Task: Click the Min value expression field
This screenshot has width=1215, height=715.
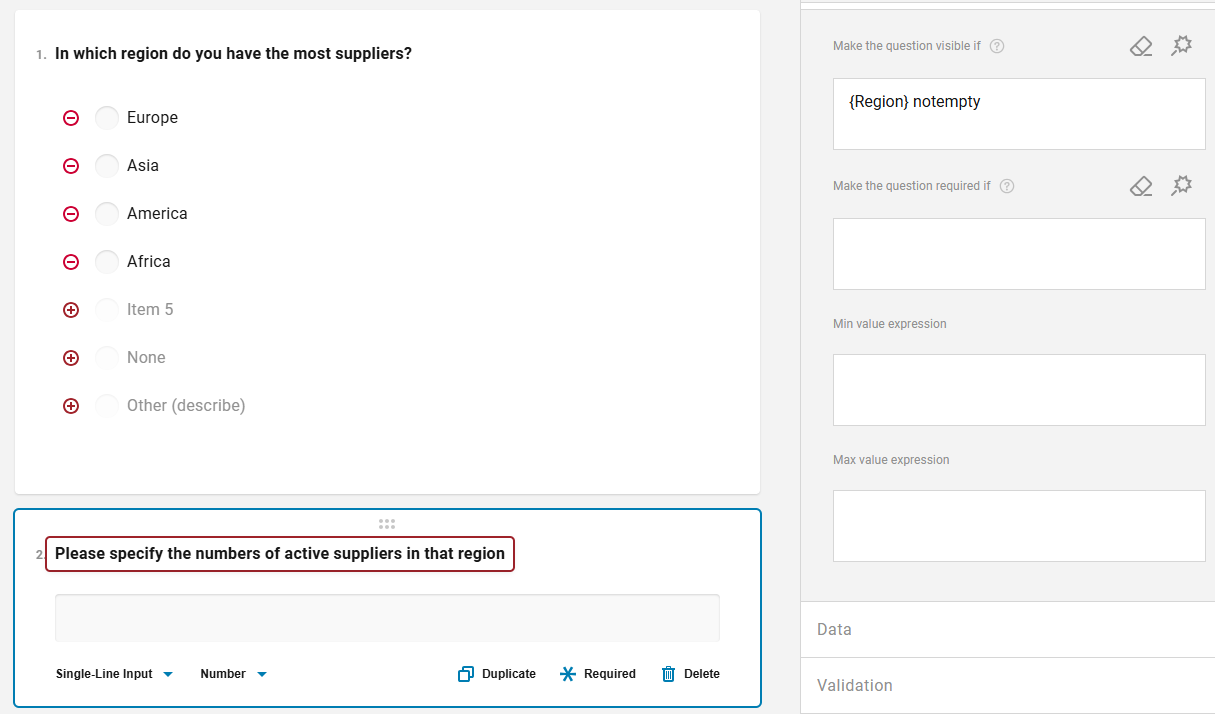Action: [x=1019, y=389]
